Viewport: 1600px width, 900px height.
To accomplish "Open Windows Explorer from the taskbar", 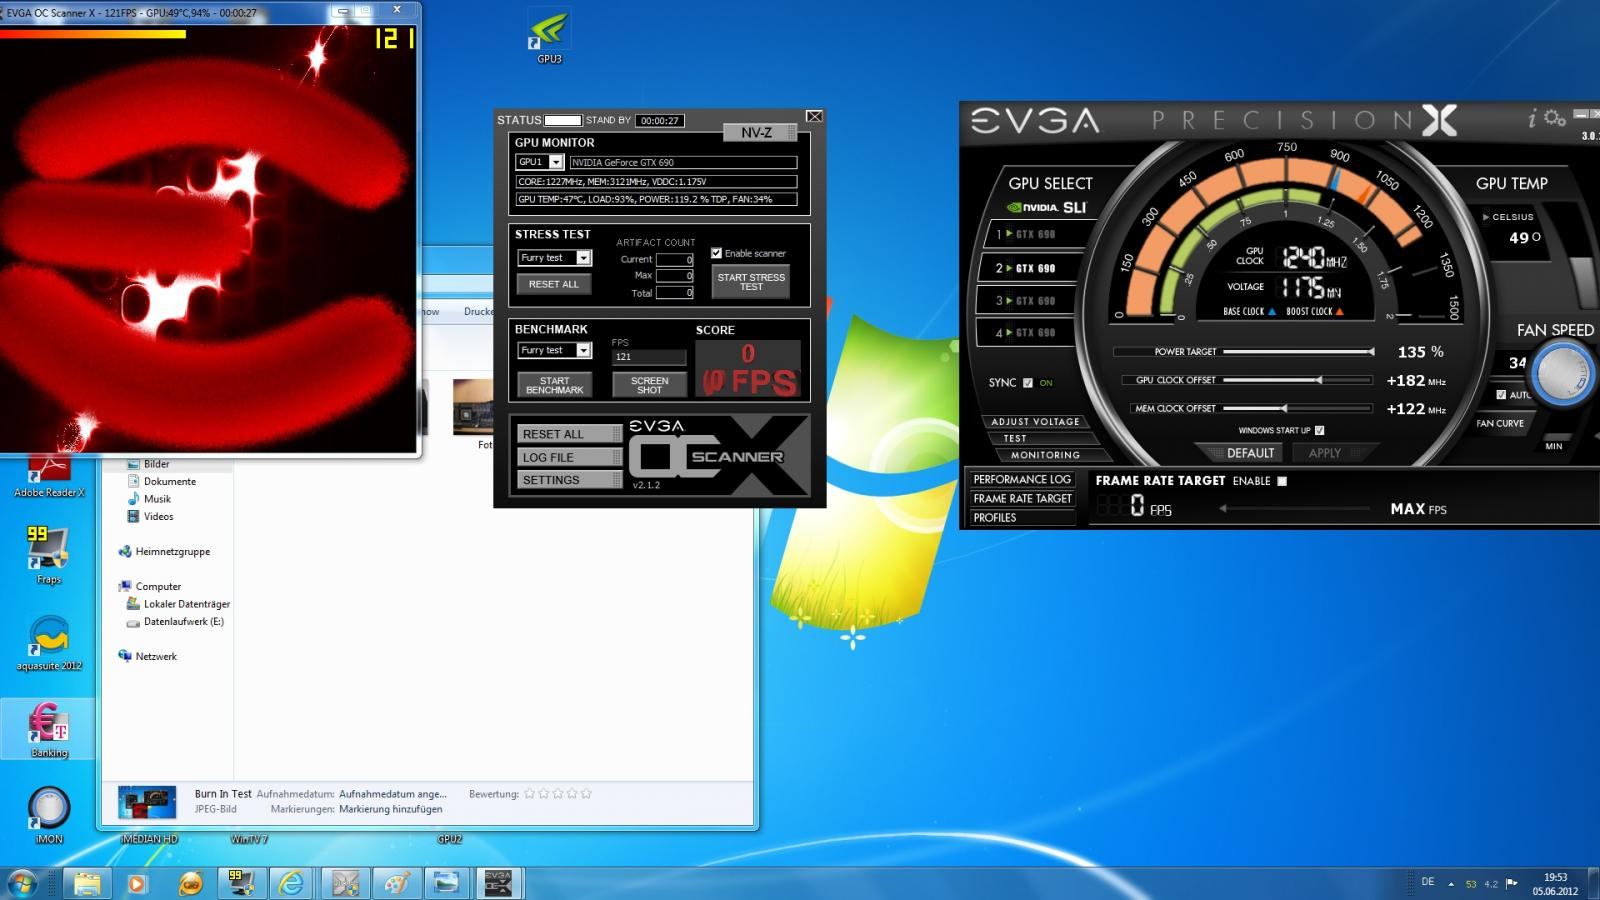I will (x=87, y=883).
